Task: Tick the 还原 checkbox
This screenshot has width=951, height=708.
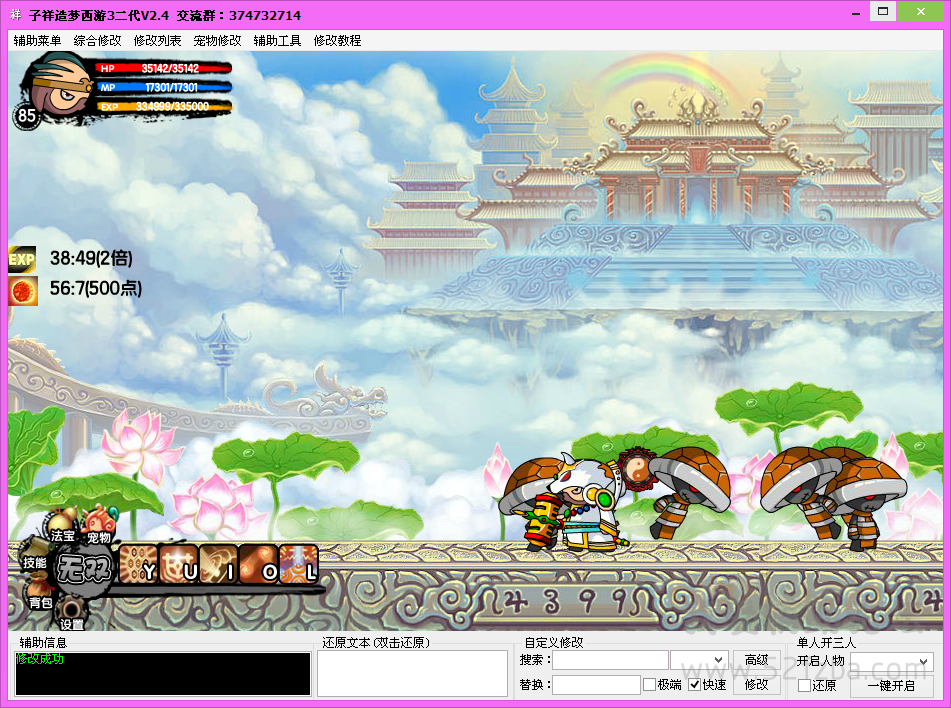Action: click(804, 686)
